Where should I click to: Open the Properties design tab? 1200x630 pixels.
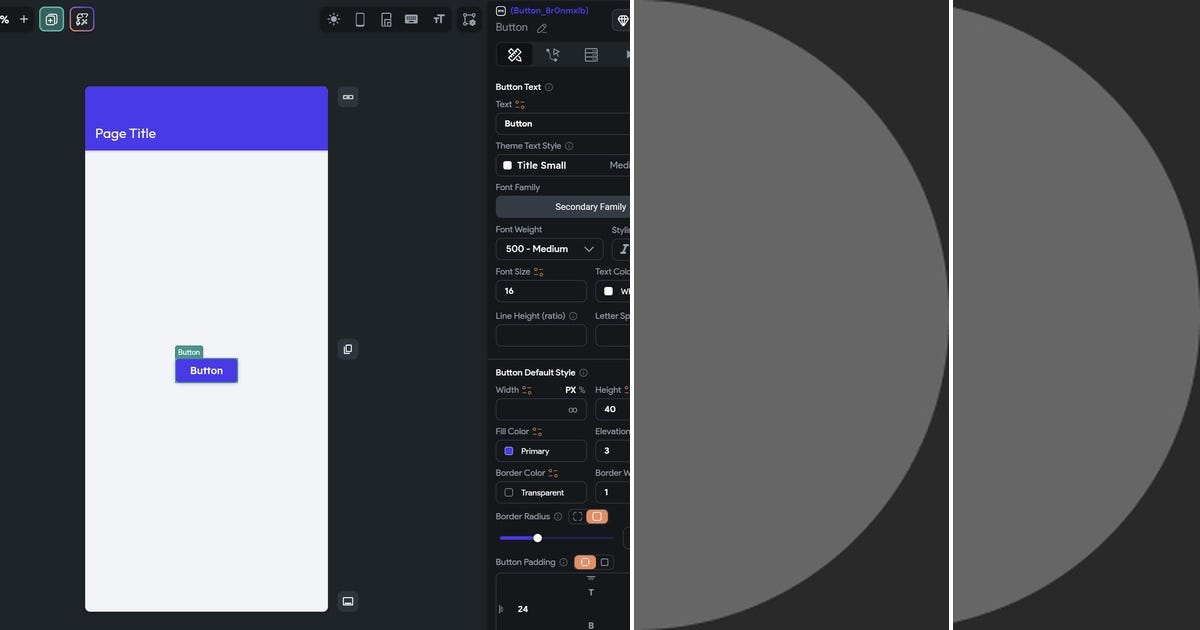coord(515,55)
